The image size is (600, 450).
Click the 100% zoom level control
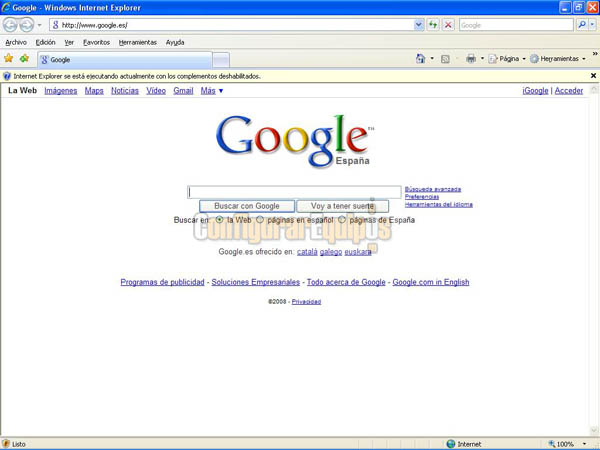[x=561, y=444]
